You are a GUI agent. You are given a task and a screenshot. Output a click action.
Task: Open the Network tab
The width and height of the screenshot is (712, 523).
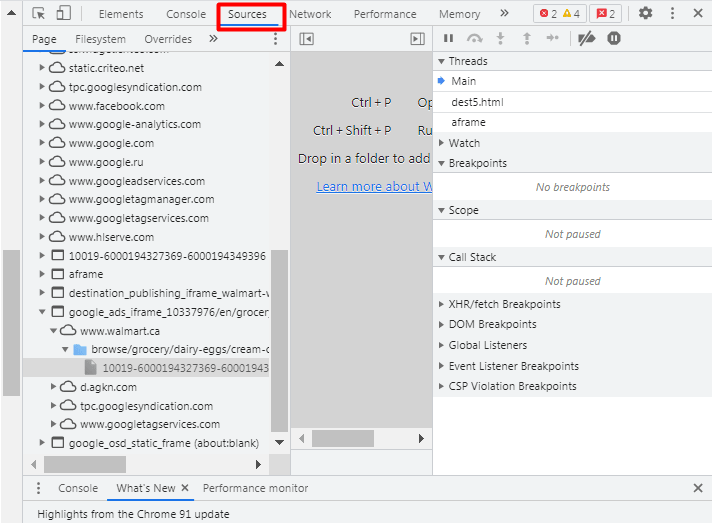[310, 14]
